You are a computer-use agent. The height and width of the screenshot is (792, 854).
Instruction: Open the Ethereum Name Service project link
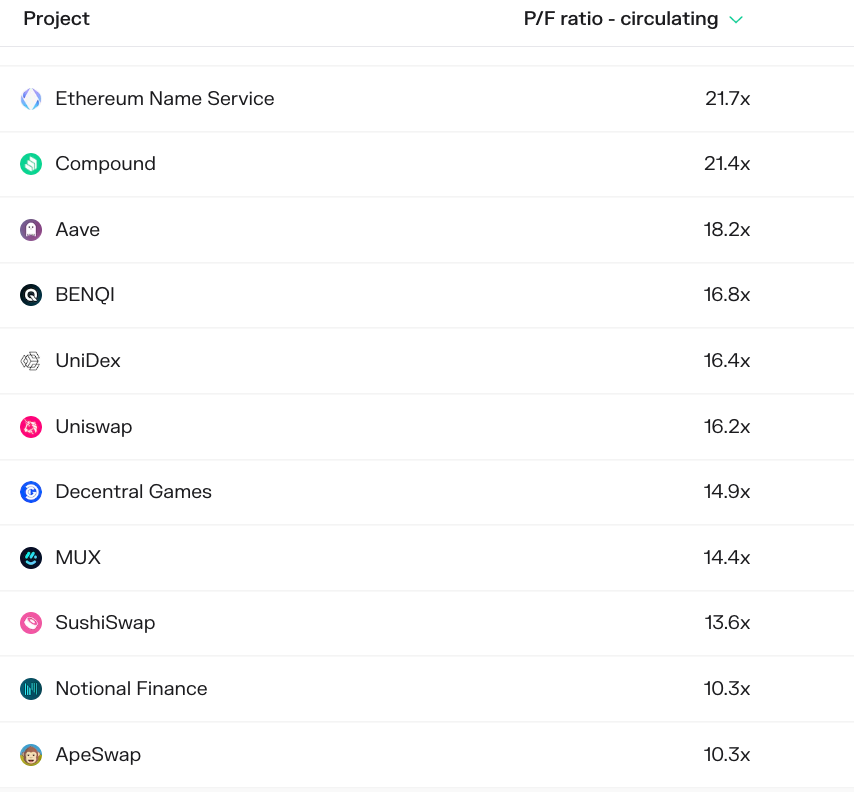165,99
